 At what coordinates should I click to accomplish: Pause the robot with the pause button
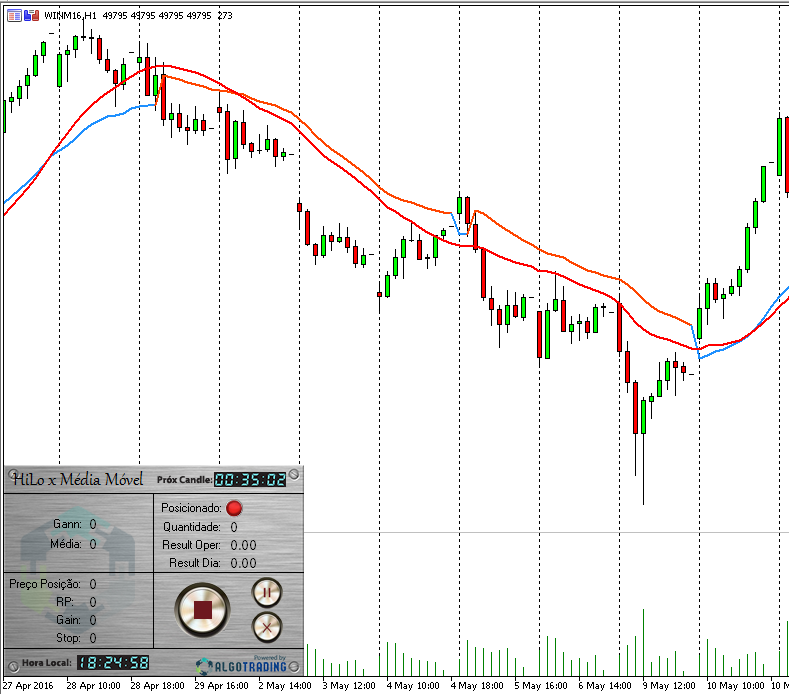(267, 593)
